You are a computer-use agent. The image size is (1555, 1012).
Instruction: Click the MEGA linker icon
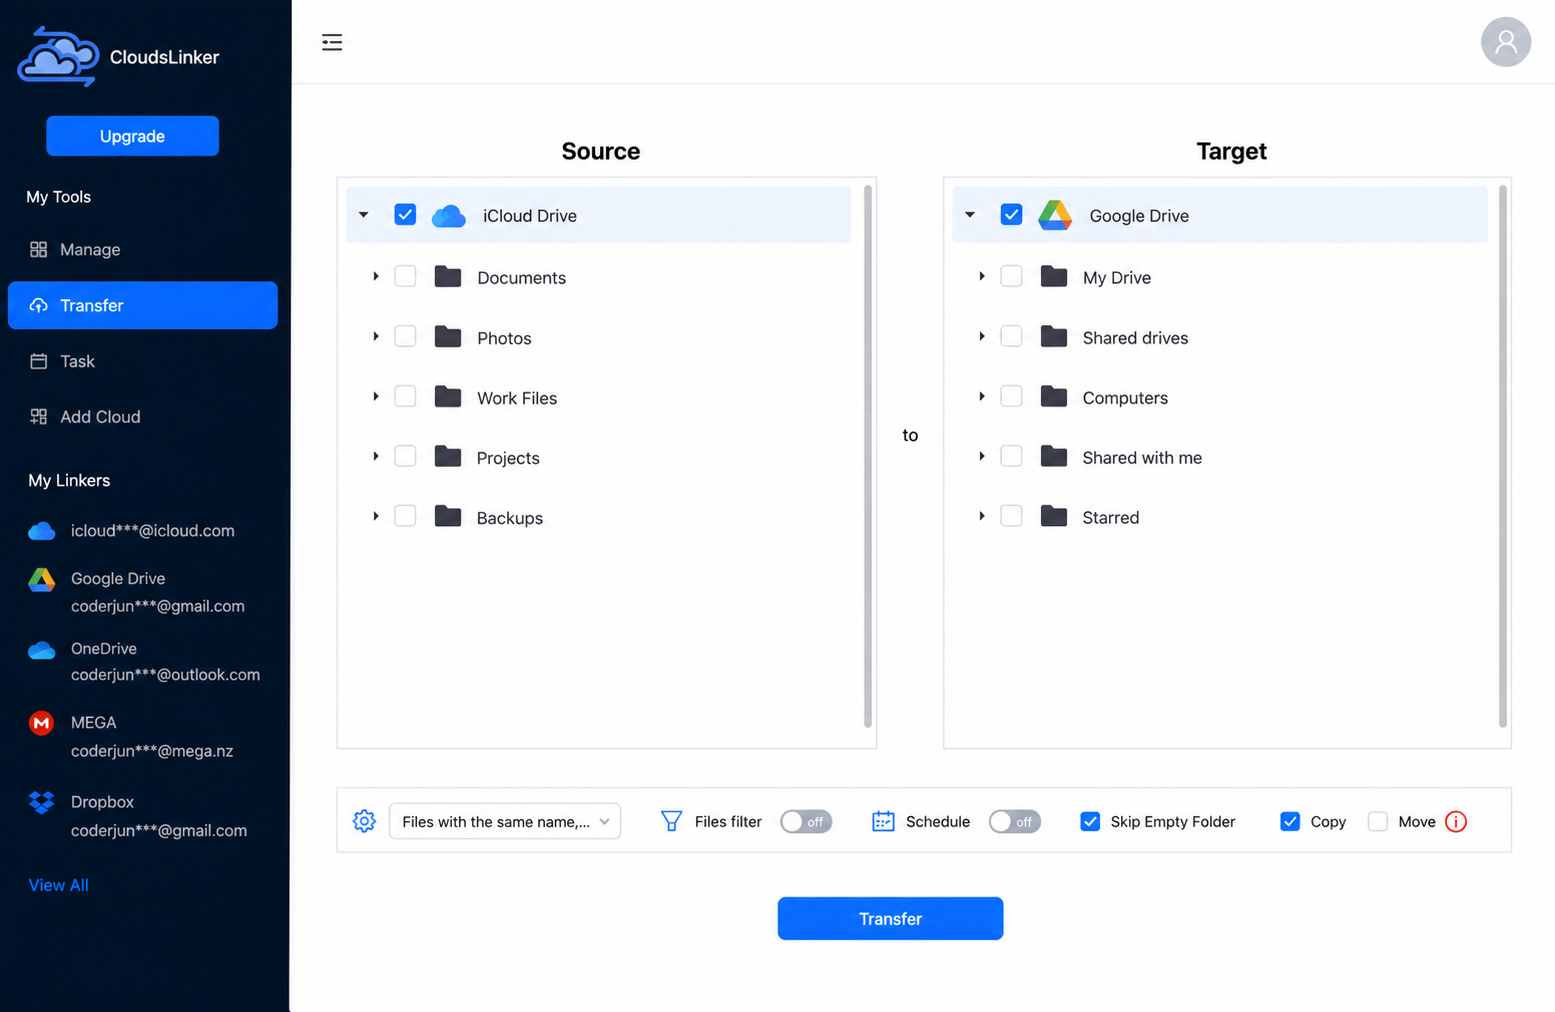coord(41,723)
